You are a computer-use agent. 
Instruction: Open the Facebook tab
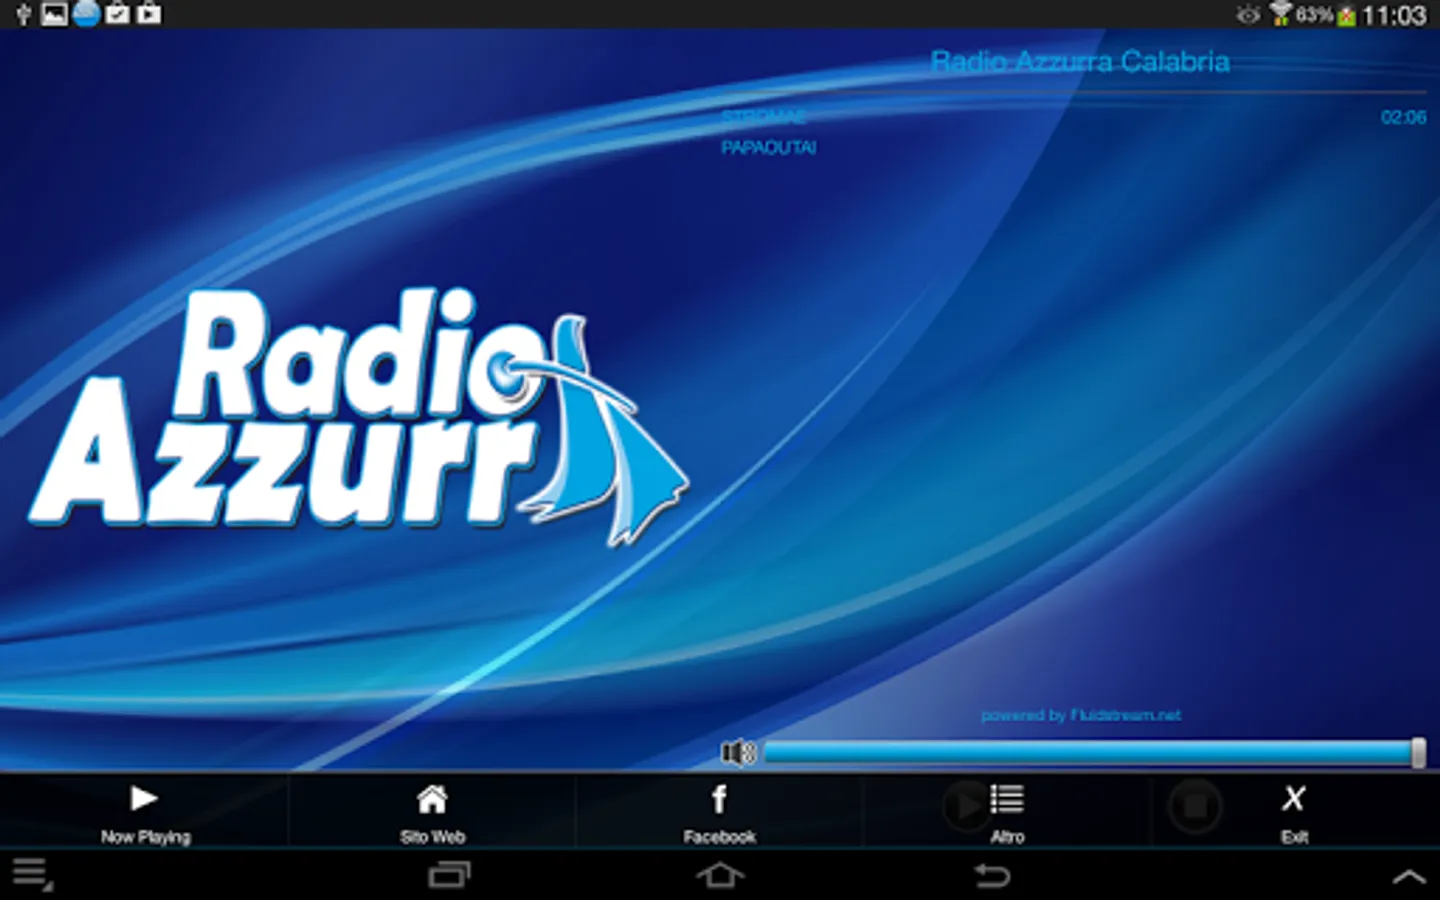tap(719, 812)
